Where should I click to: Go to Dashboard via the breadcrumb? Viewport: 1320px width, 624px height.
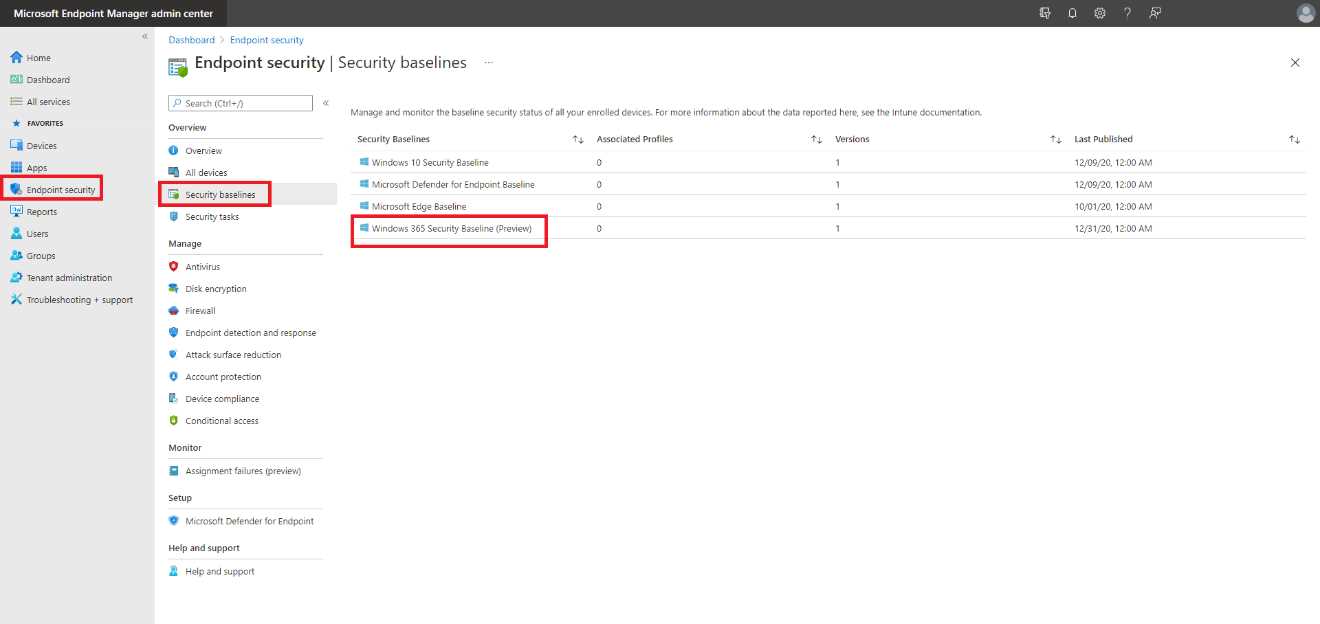point(191,39)
